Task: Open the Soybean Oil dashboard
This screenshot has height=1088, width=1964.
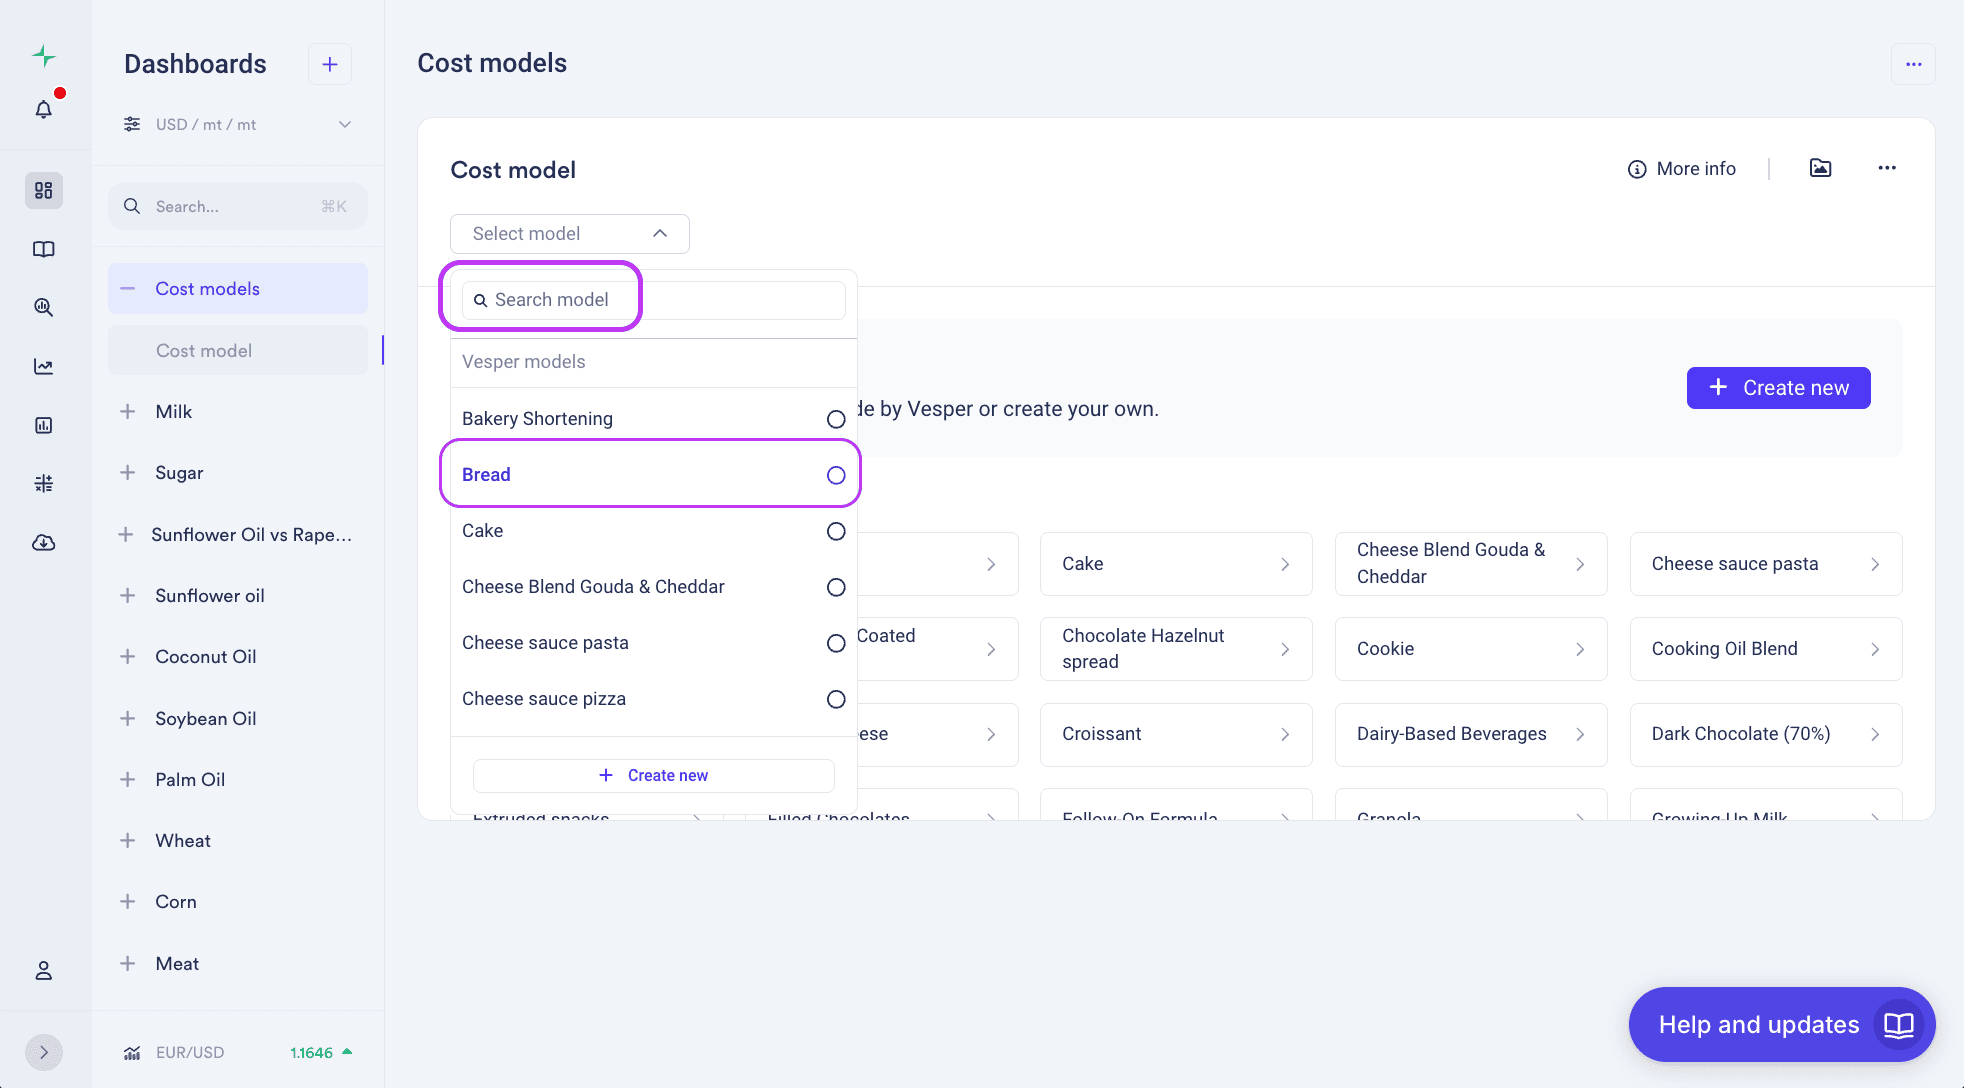Action: [x=206, y=718]
